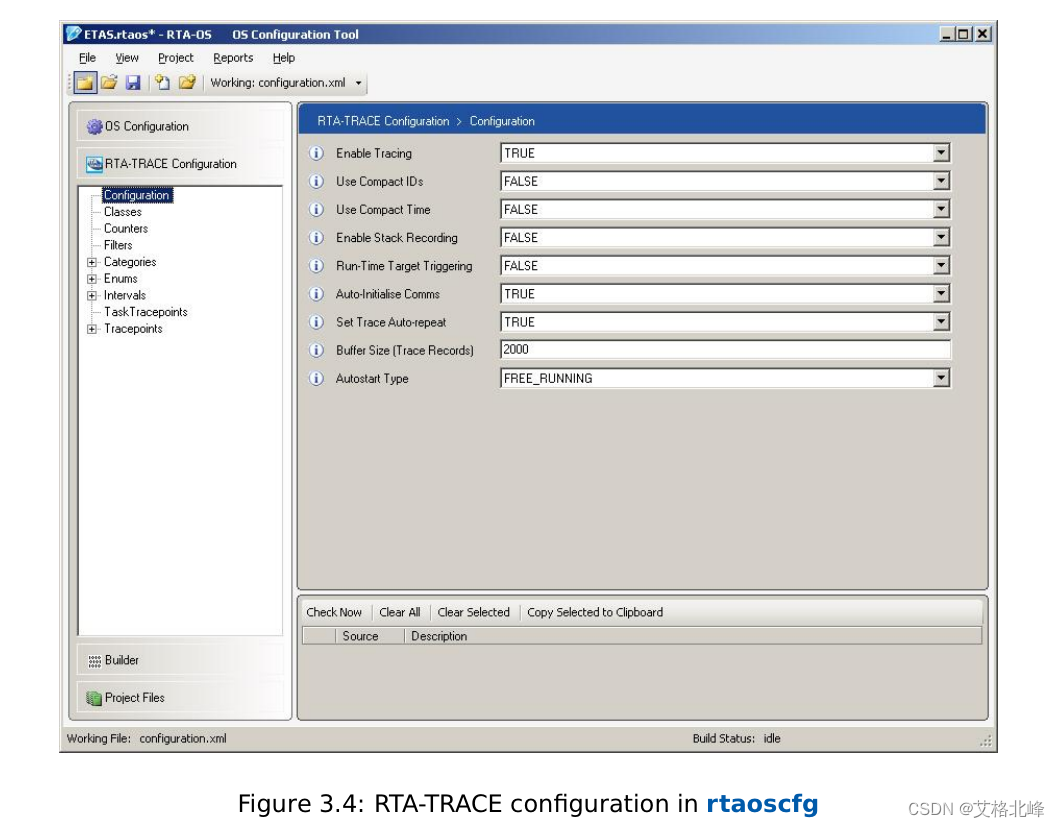Click the info icon beside Enable Tracing
1060x827 pixels.
(x=317, y=153)
